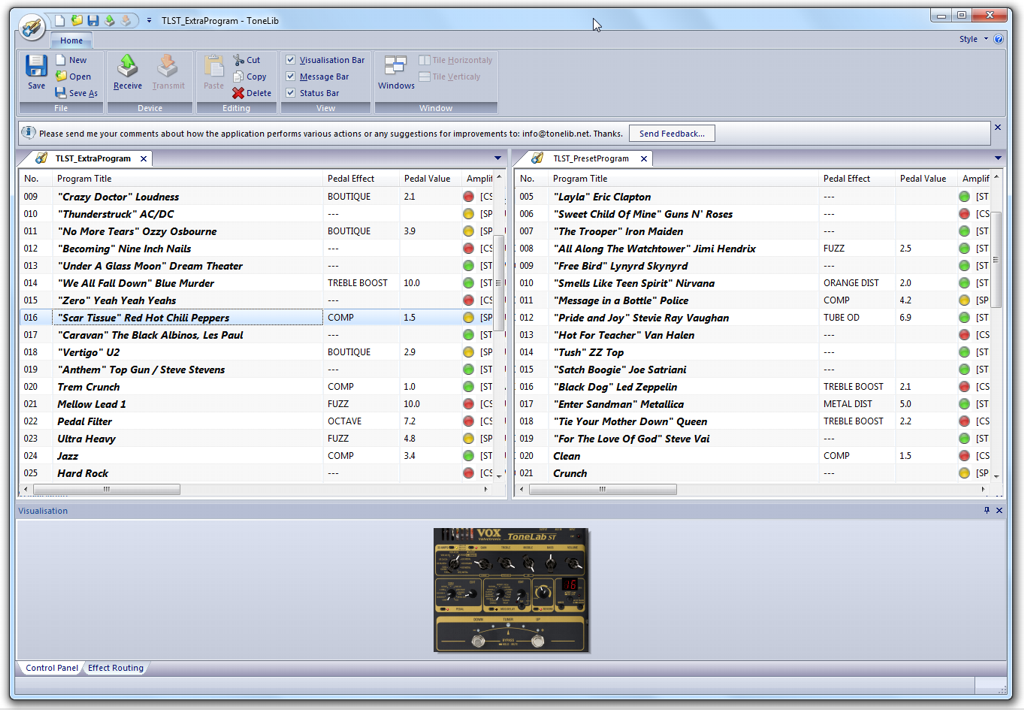
Task: Open the PresetProgram pane tab list arrow
Action: [x=998, y=158]
